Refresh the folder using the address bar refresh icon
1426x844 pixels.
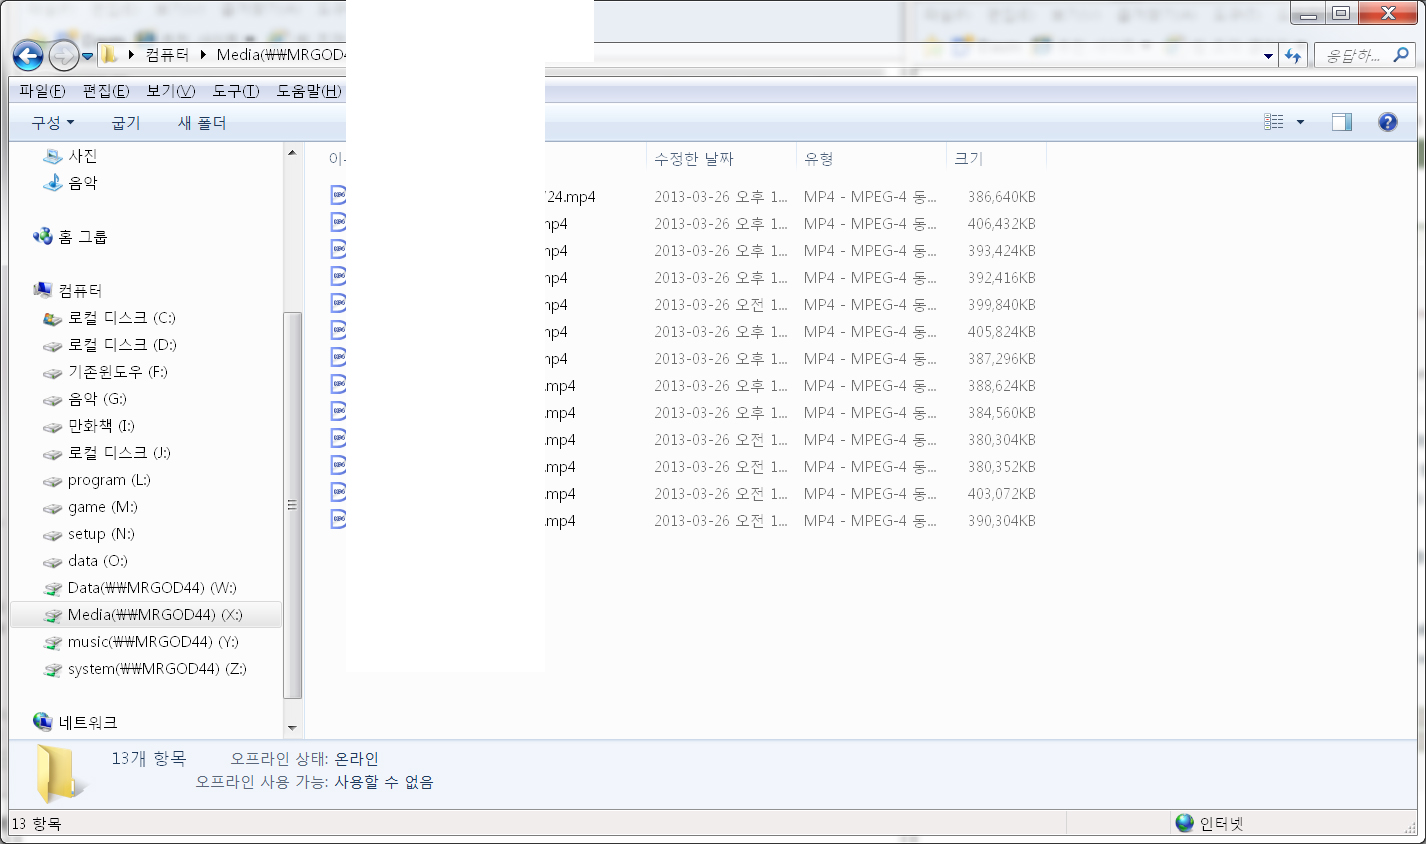(x=1293, y=56)
